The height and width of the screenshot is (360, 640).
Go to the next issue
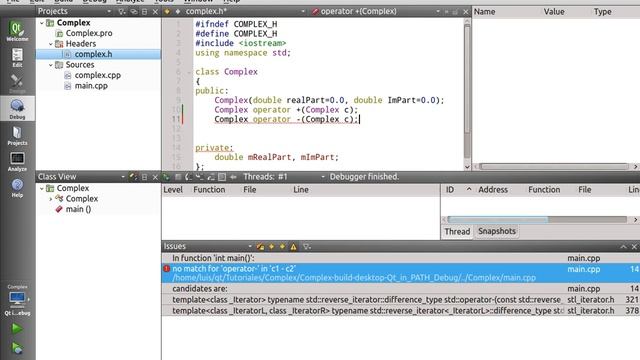pos(282,247)
